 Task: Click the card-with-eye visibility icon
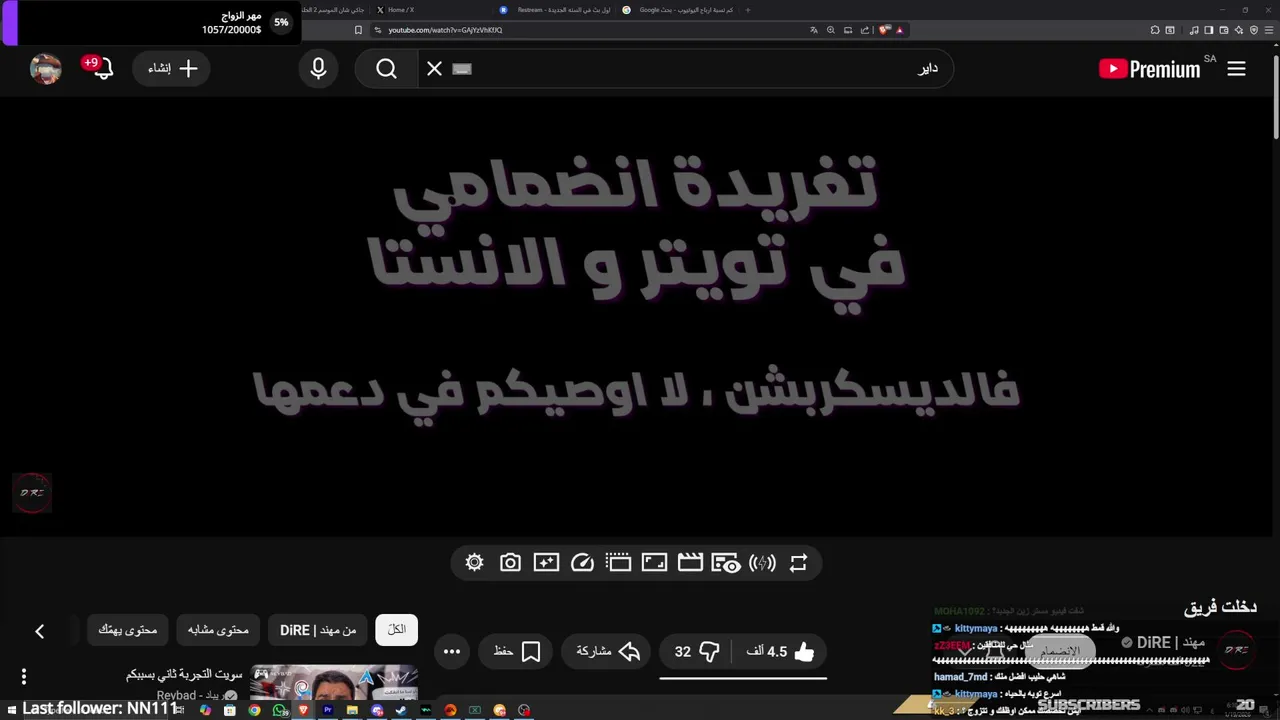point(726,563)
